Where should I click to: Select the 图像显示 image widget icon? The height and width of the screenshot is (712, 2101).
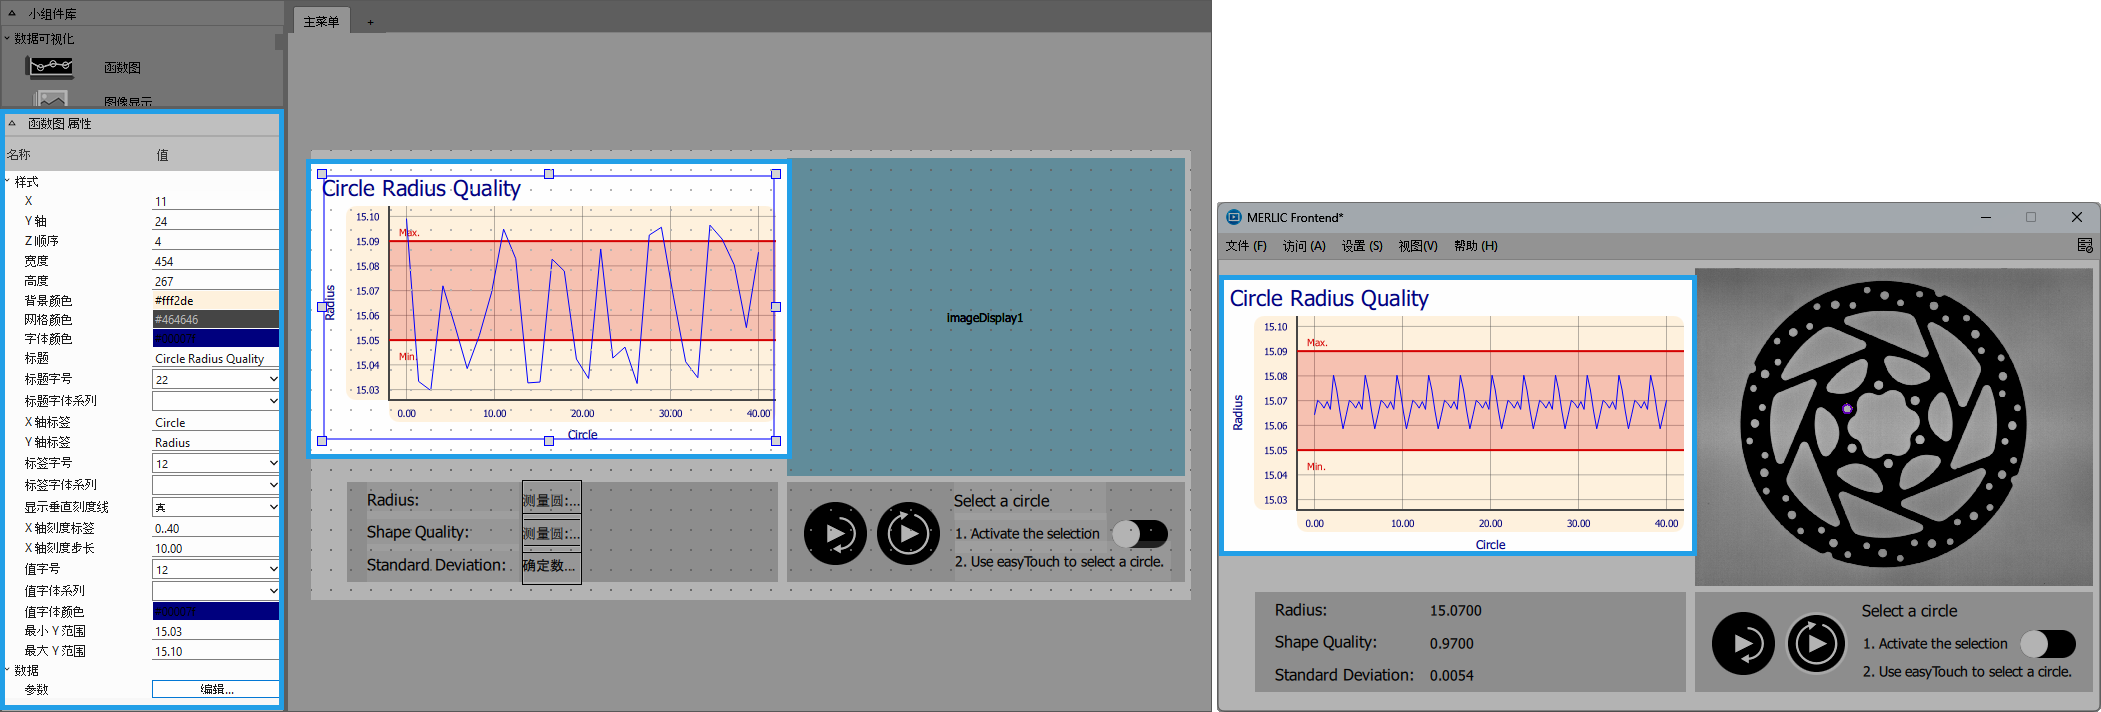50,100
